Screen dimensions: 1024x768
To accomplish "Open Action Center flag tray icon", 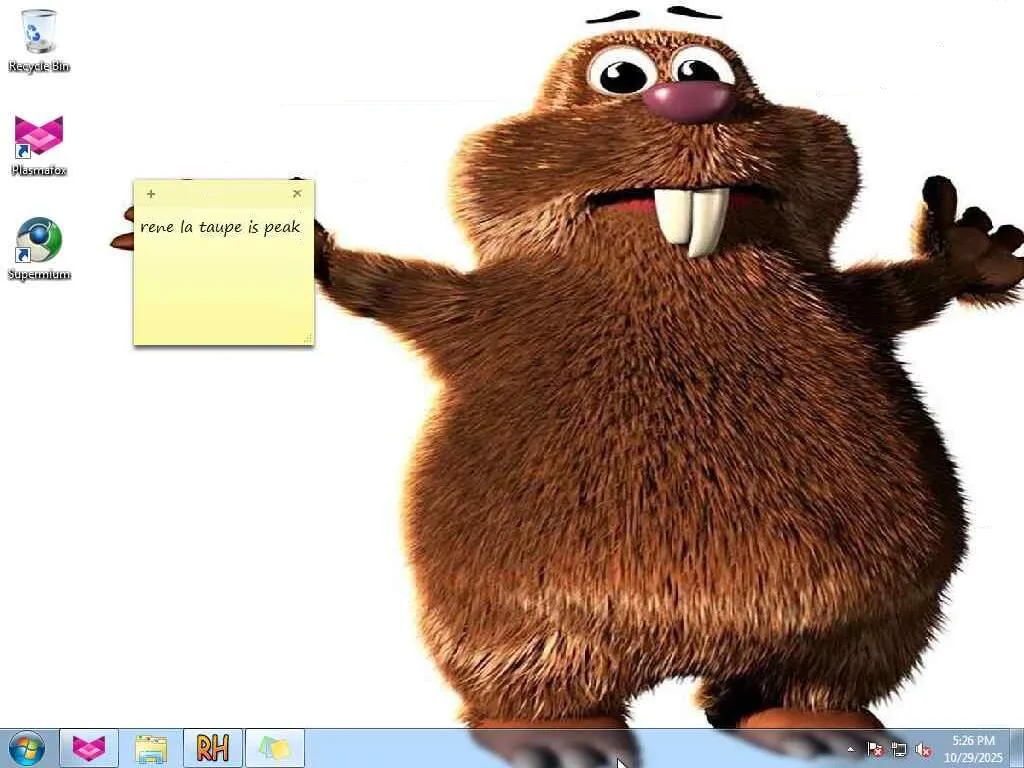I will (874, 750).
